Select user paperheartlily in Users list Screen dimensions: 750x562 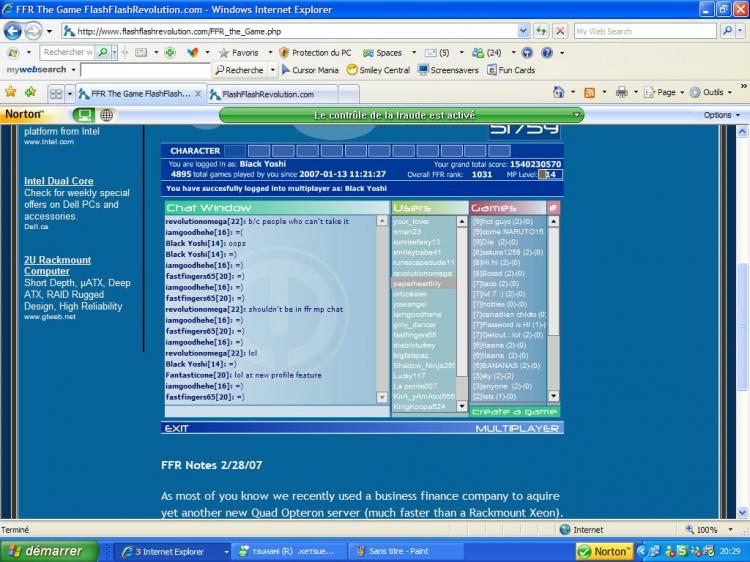423,283
